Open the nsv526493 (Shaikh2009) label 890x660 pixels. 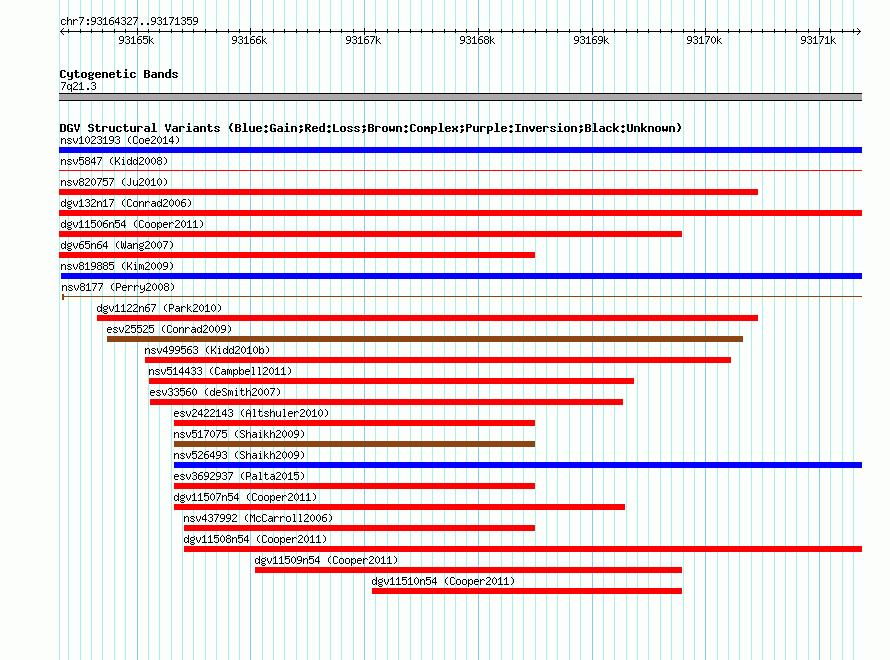point(239,455)
